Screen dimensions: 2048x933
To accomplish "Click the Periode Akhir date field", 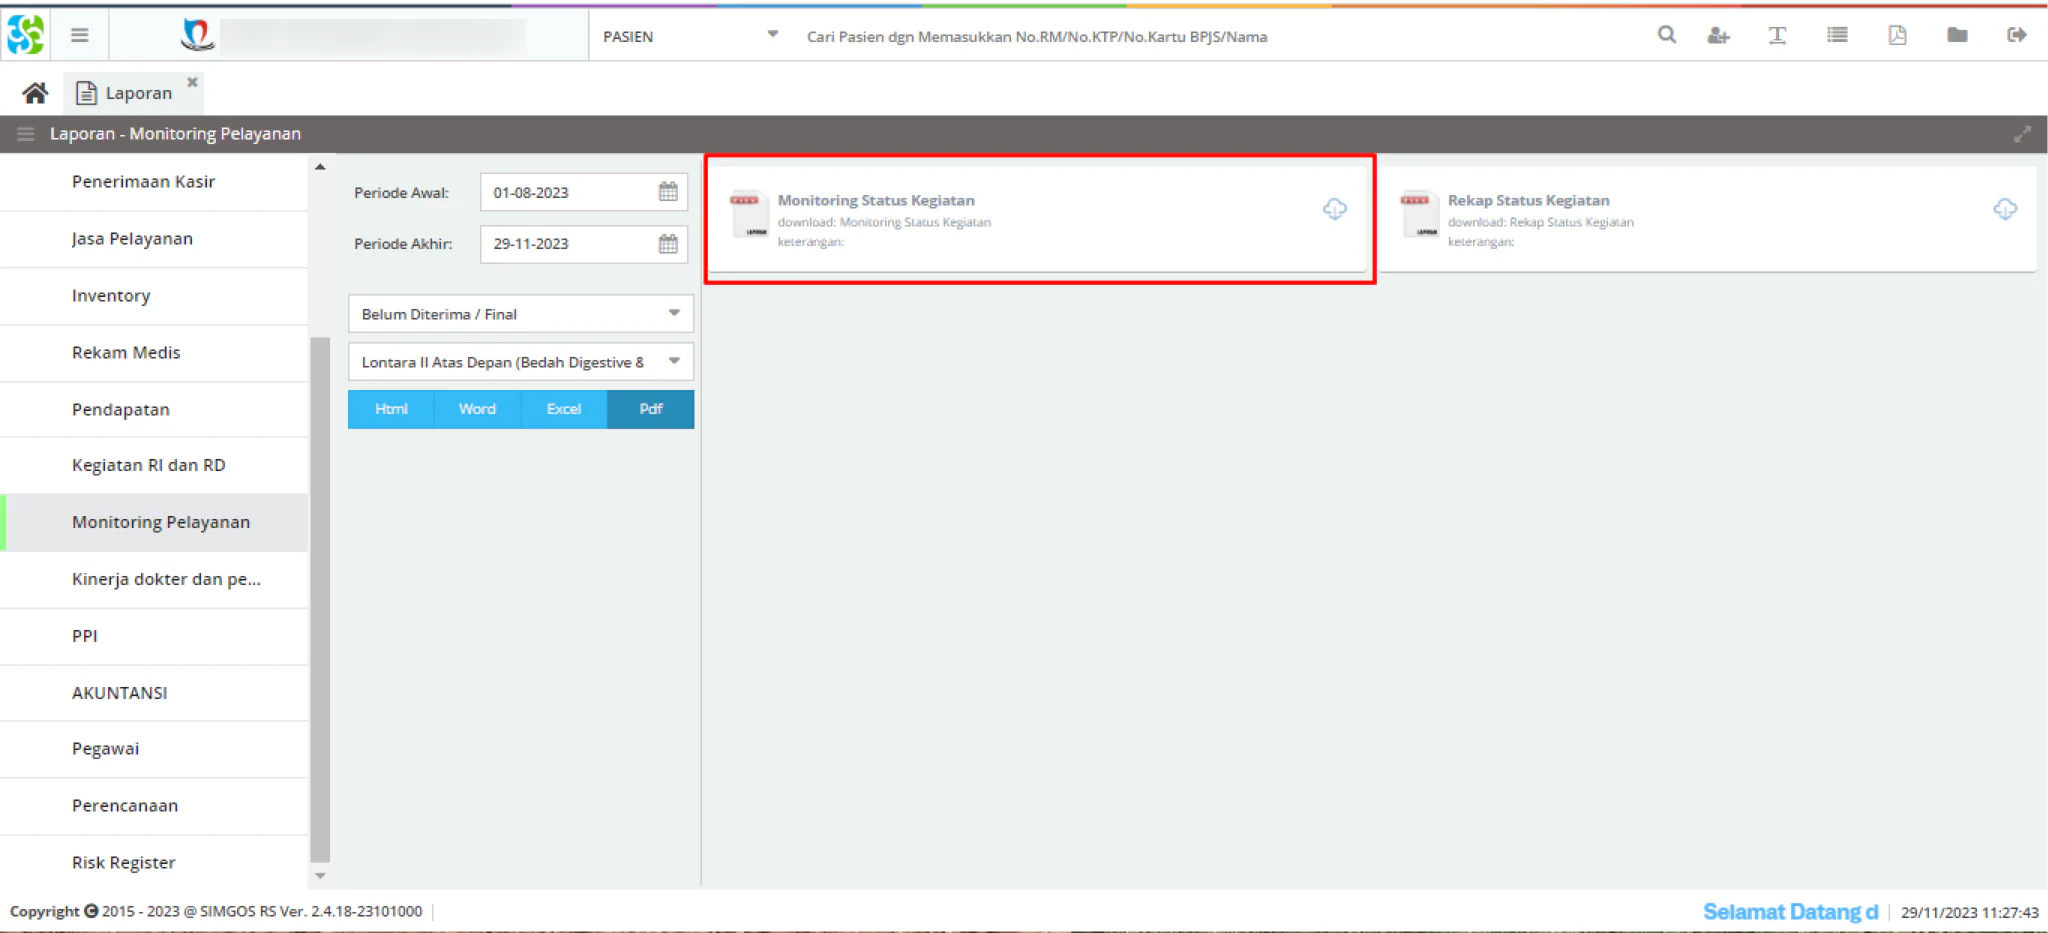I will 583,244.
